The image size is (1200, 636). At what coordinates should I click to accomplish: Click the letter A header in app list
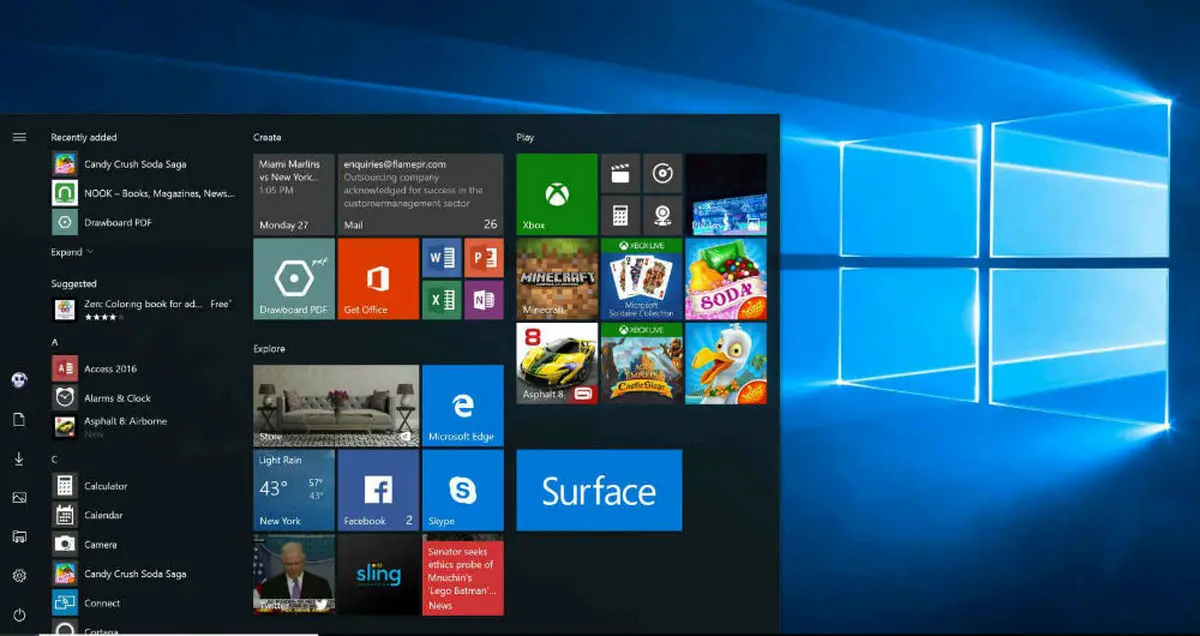(55, 342)
